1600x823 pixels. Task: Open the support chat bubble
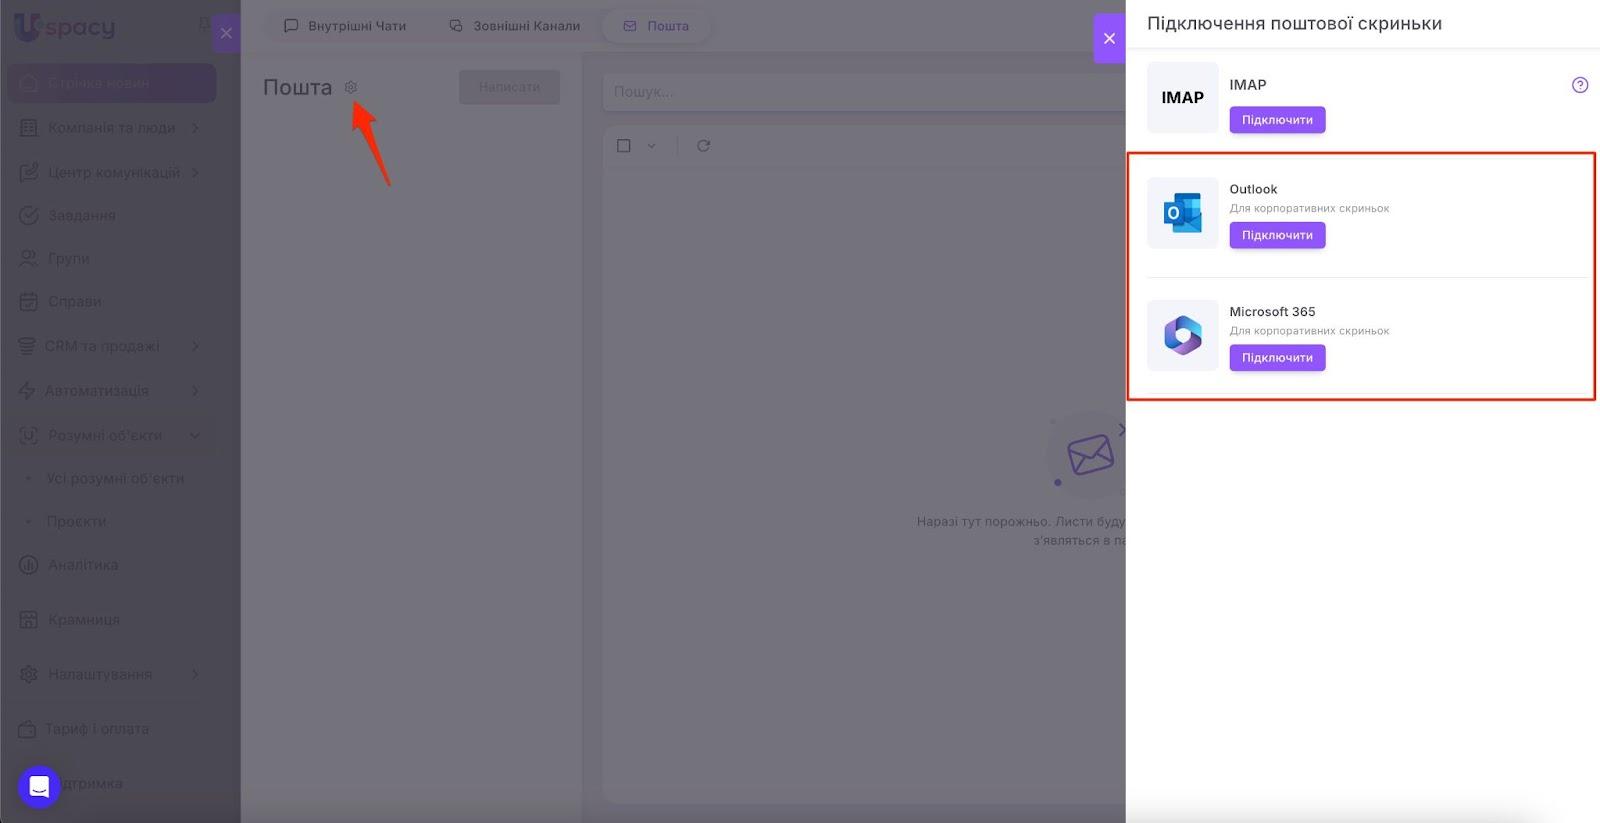pos(39,787)
